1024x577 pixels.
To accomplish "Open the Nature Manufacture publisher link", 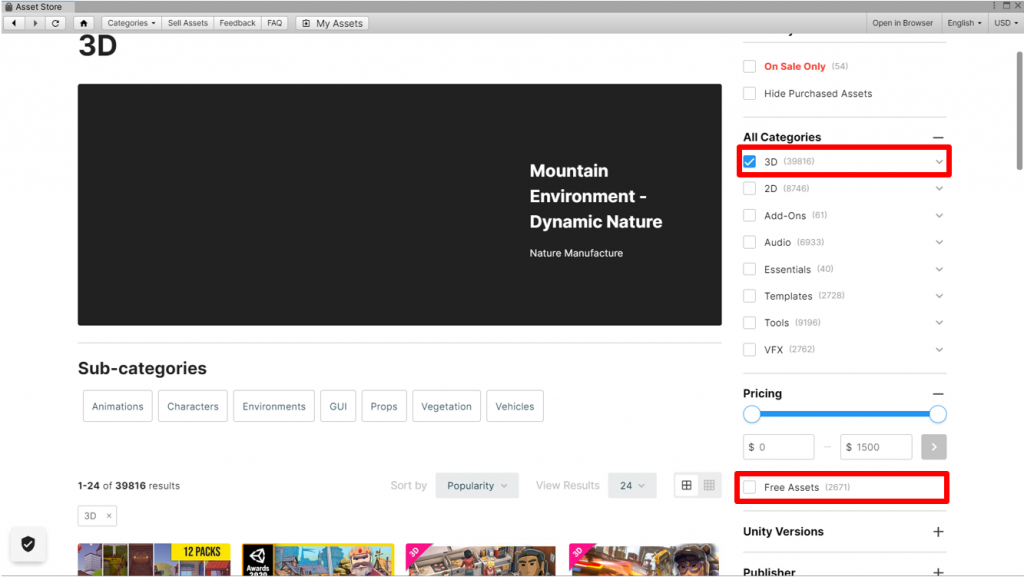I will click(576, 253).
